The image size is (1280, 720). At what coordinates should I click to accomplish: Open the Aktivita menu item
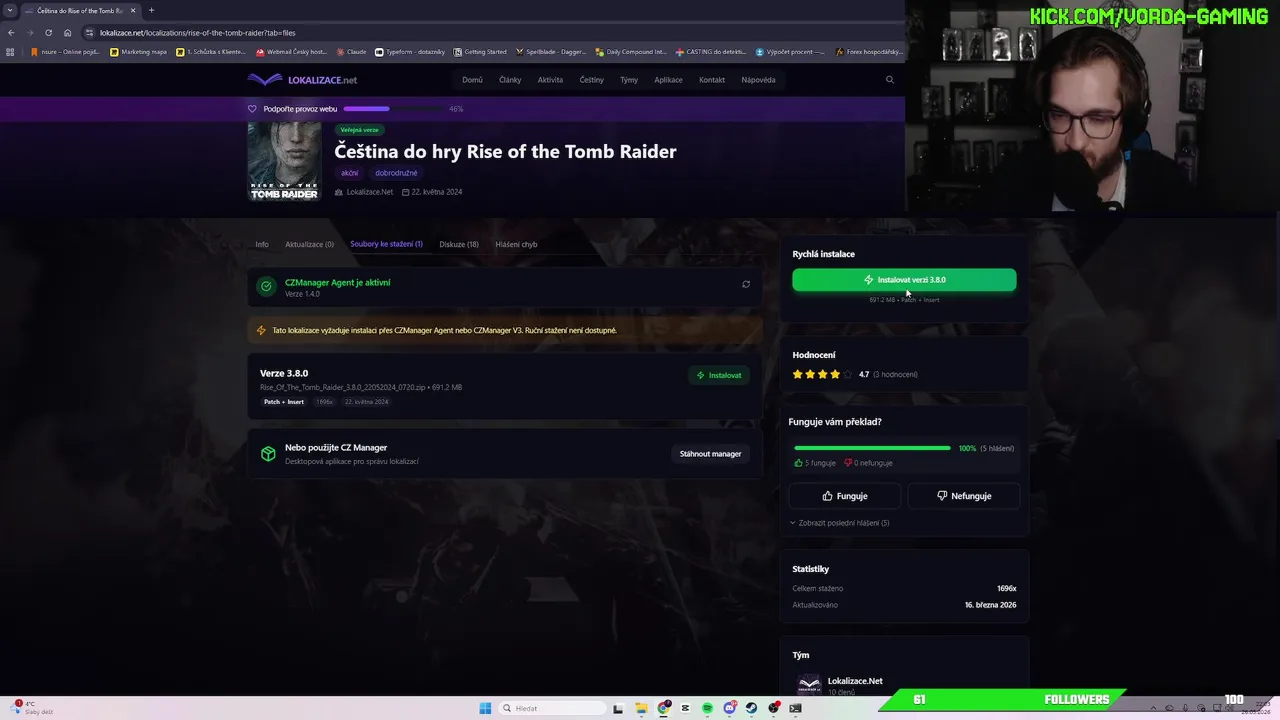550,80
